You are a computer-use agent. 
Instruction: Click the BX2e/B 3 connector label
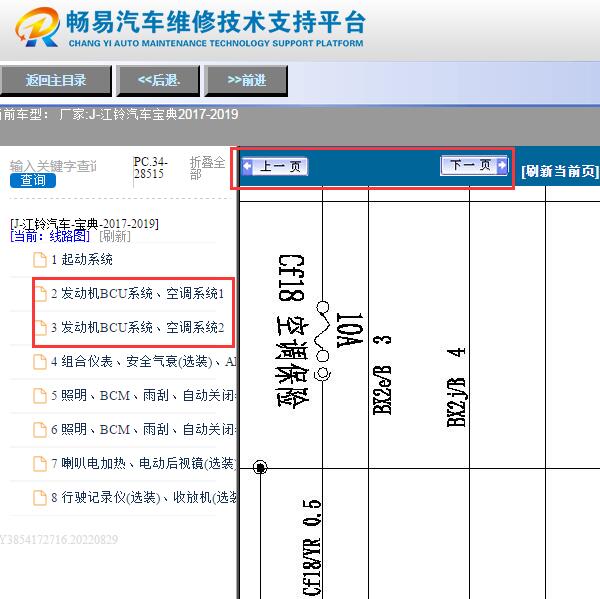pos(382,375)
